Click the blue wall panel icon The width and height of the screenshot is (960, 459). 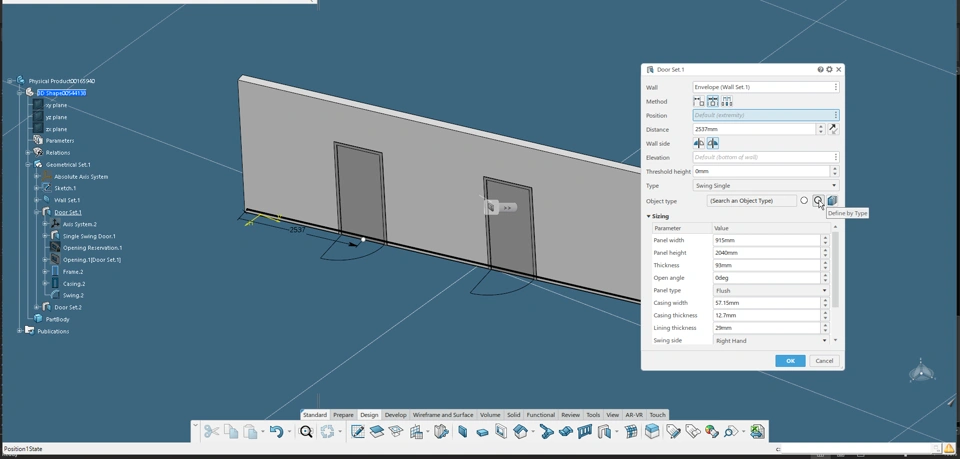[462, 431]
